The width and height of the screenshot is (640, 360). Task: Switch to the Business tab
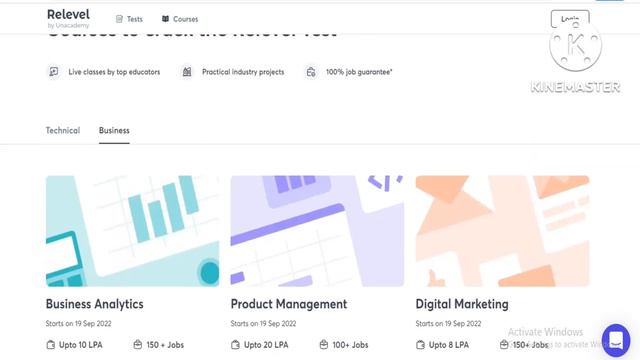pos(114,131)
